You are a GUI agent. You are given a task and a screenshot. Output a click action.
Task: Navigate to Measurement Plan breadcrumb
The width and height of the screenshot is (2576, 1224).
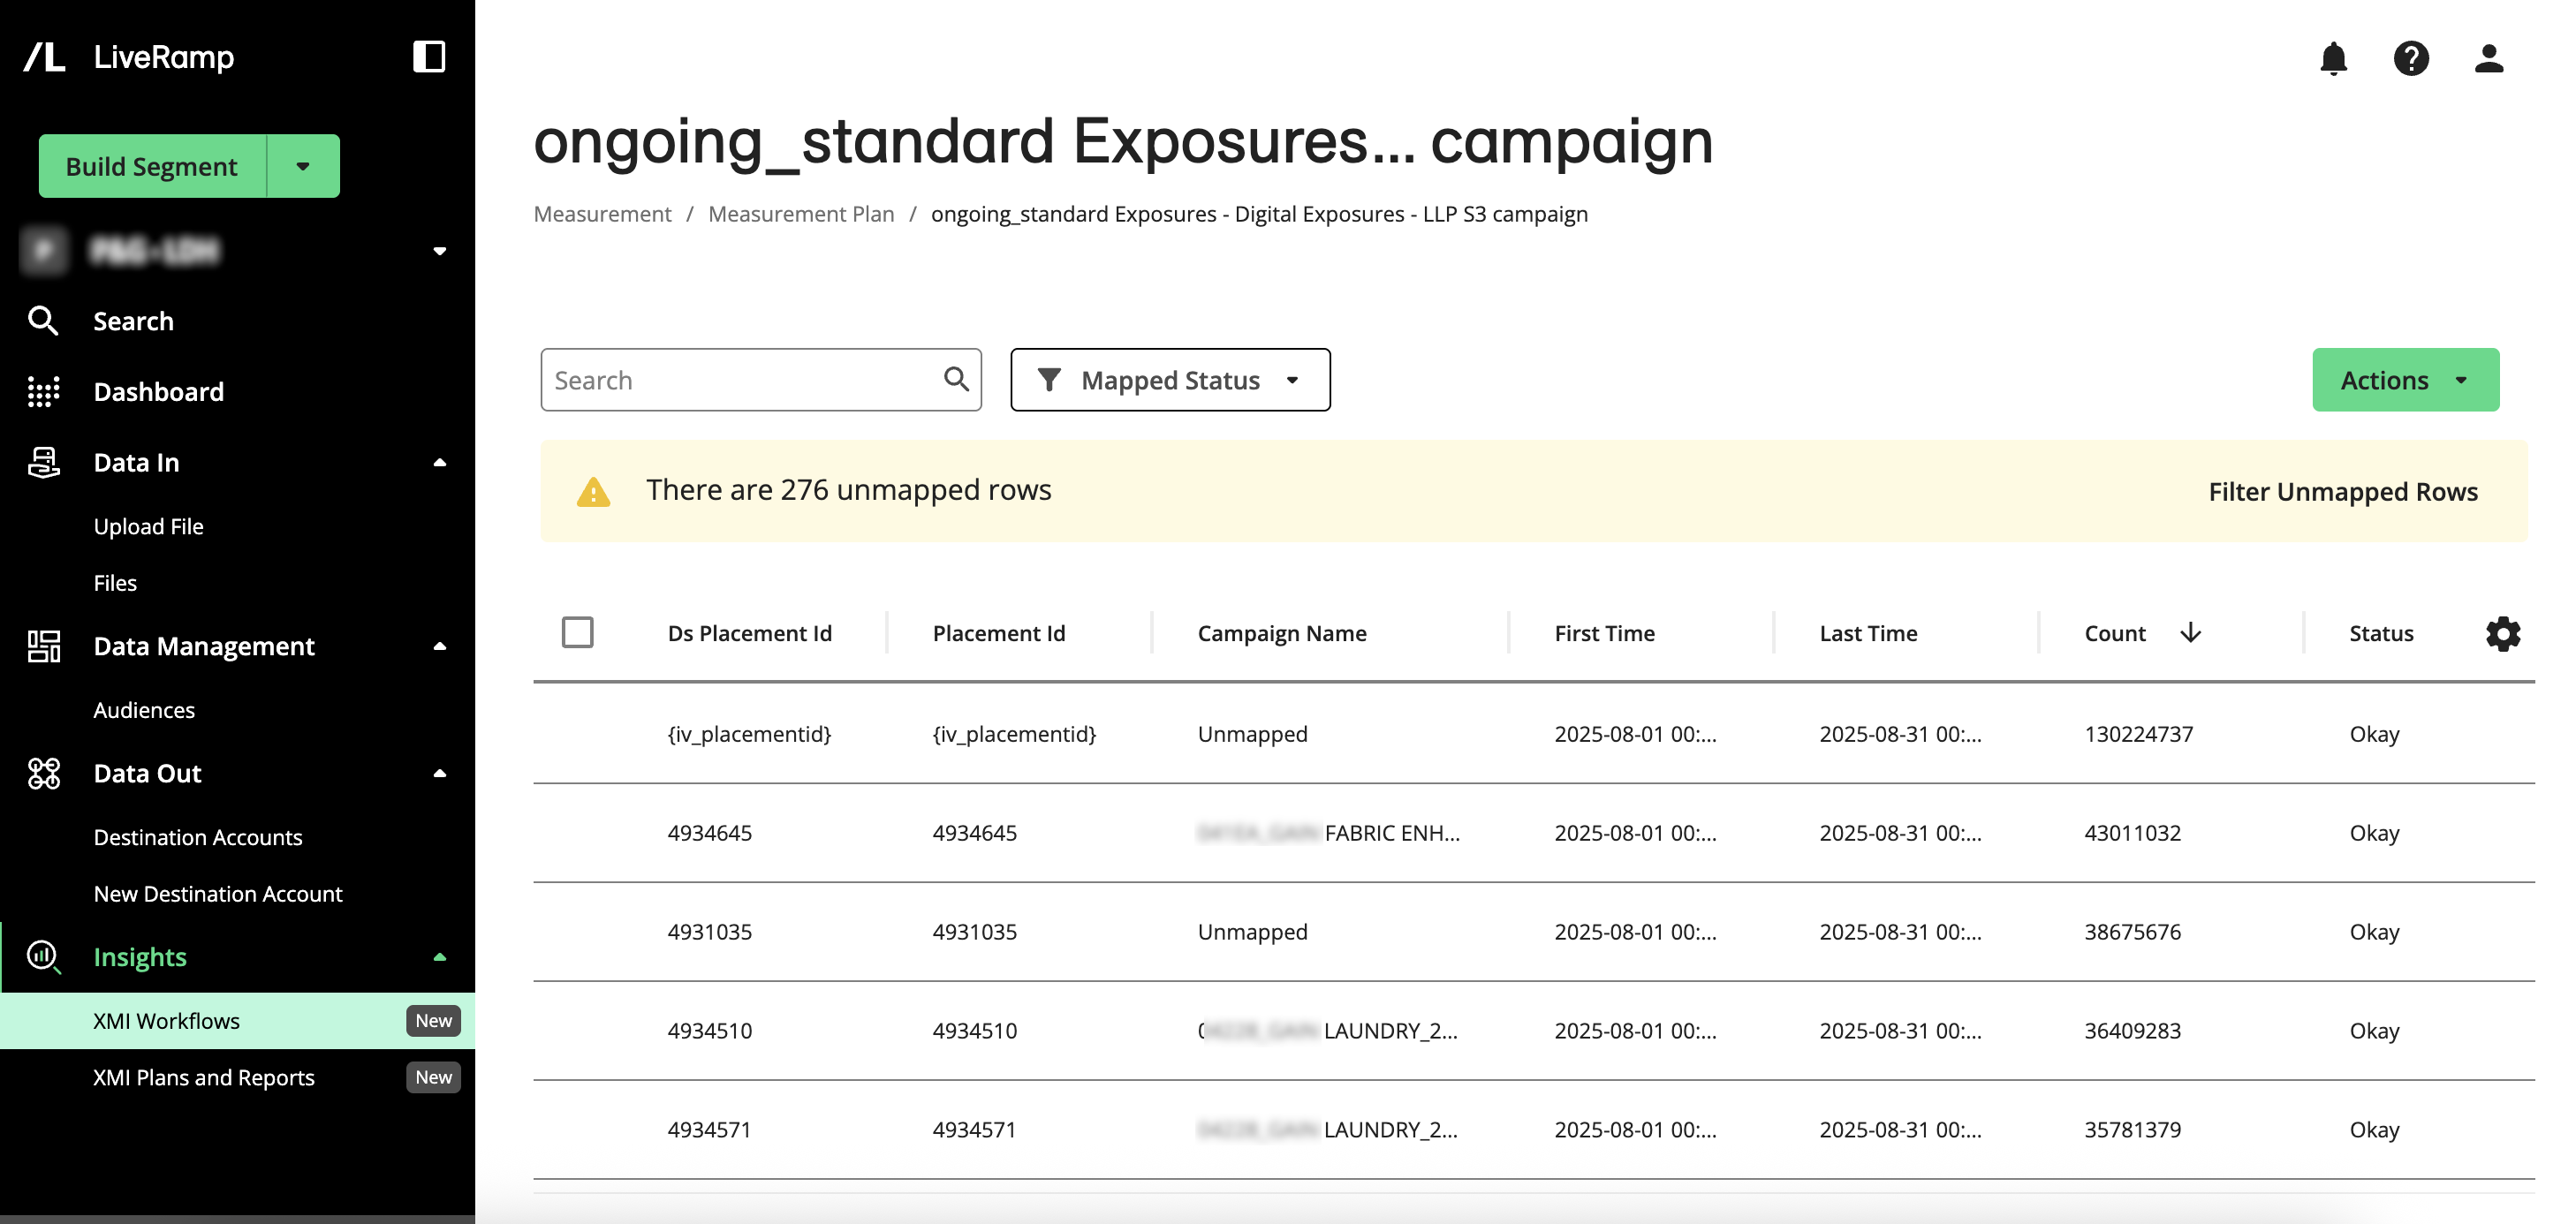click(x=800, y=214)
